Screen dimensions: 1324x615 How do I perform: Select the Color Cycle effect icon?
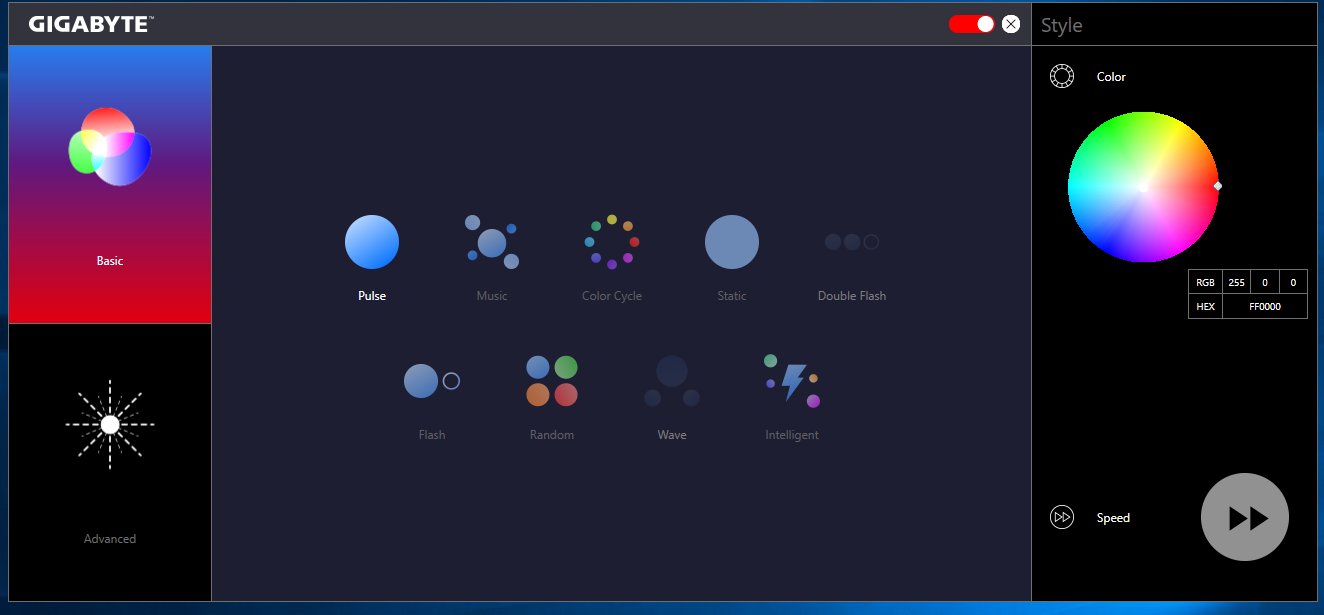tap(612, 242)
